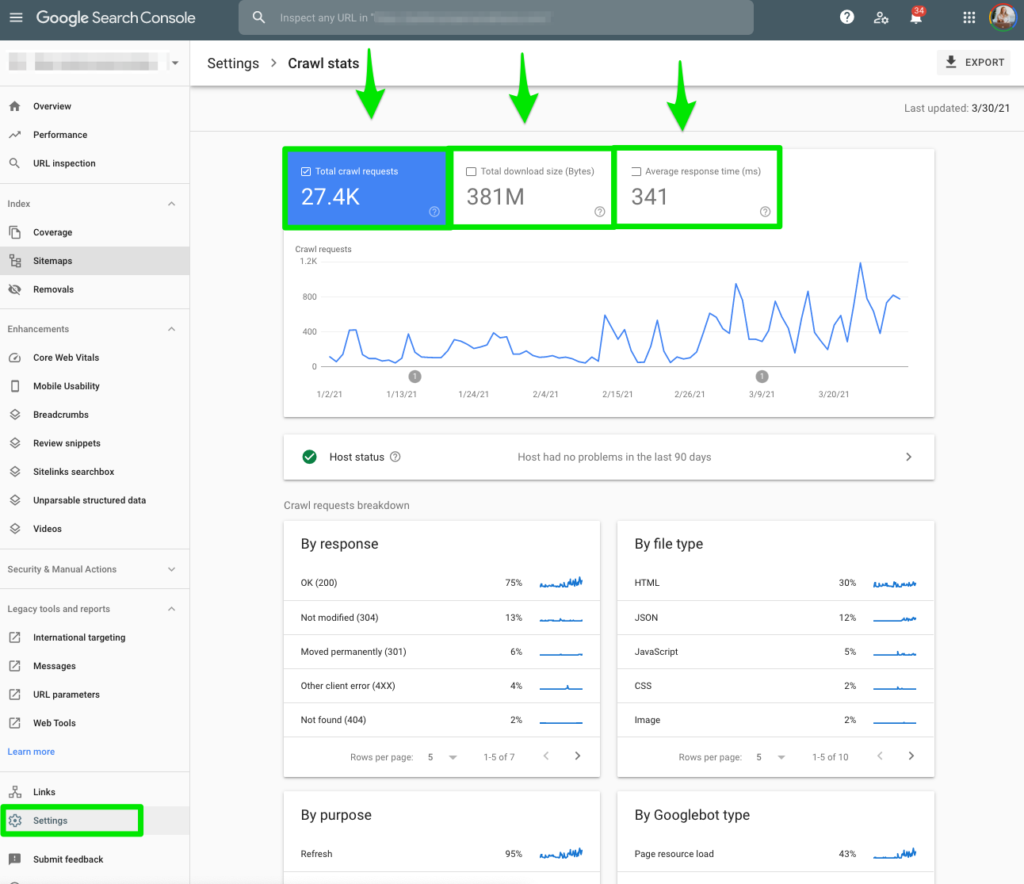Viewport: 1024px width, 884px height.
Task: Click the chart annotation marker near 1/13/21
Action: (415, 376)
